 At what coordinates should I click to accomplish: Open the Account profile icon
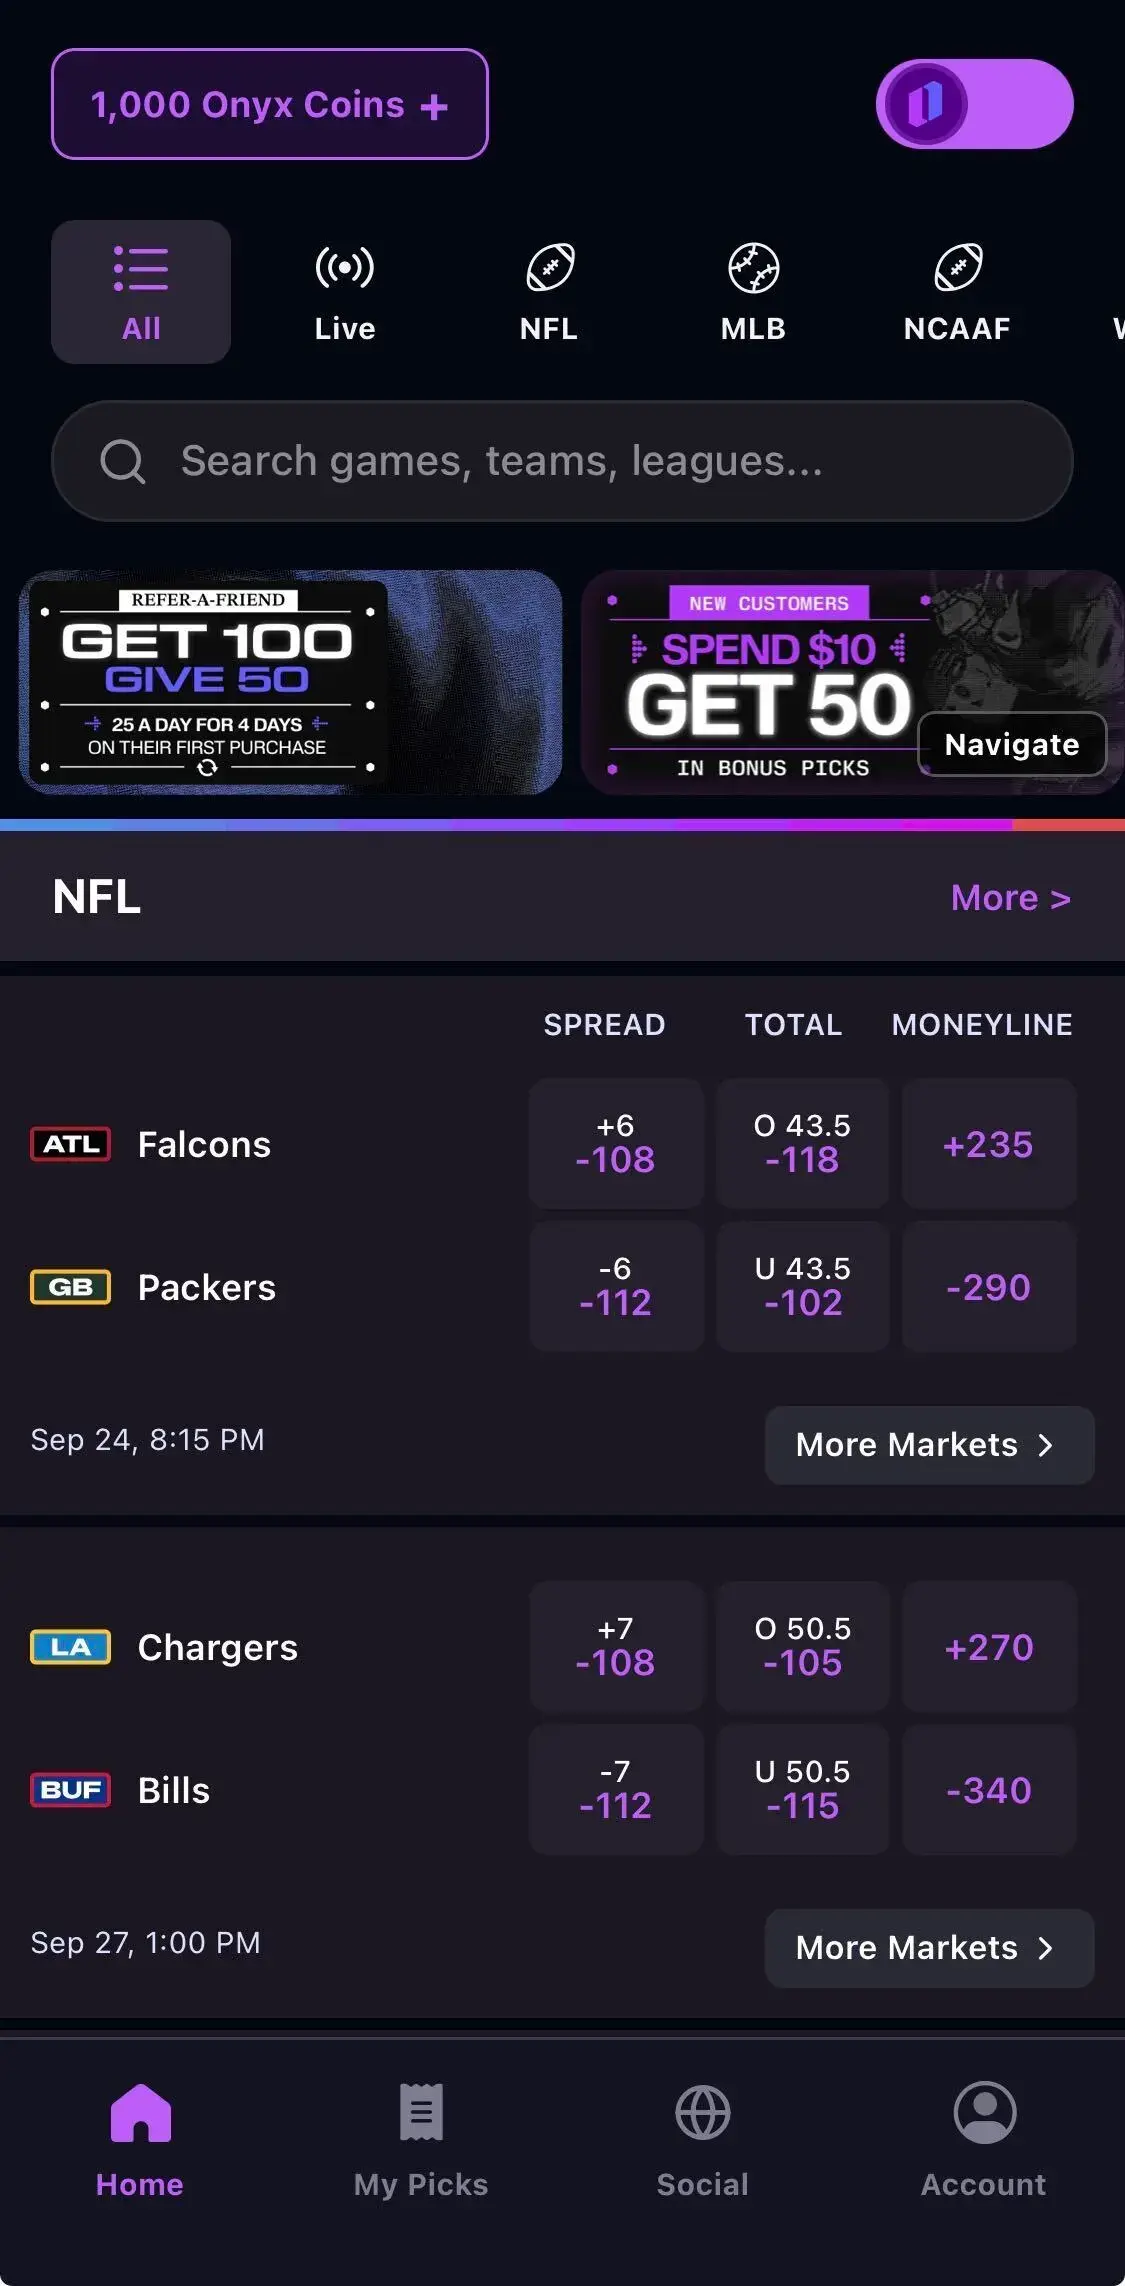coord(985,2112)
